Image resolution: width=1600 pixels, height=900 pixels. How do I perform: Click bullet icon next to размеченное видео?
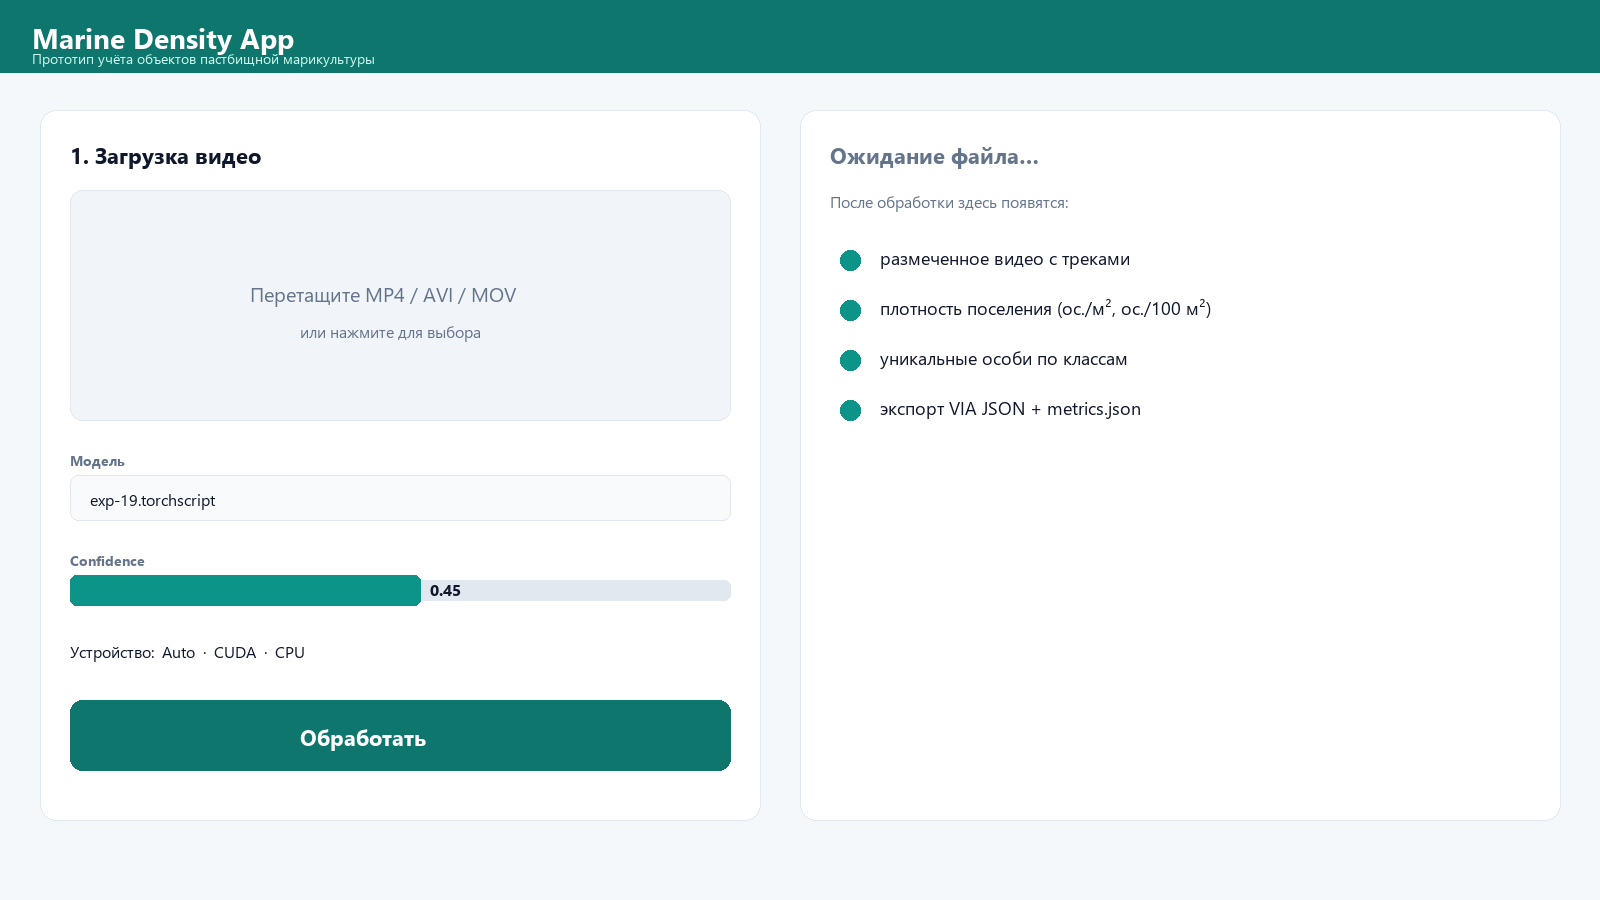(x=851, y=260)
